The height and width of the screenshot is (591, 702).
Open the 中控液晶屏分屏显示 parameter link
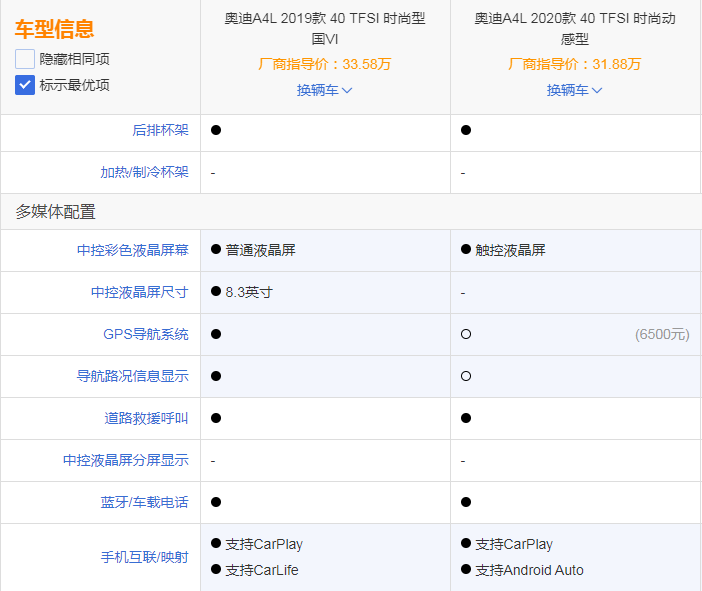click(126, 460)
